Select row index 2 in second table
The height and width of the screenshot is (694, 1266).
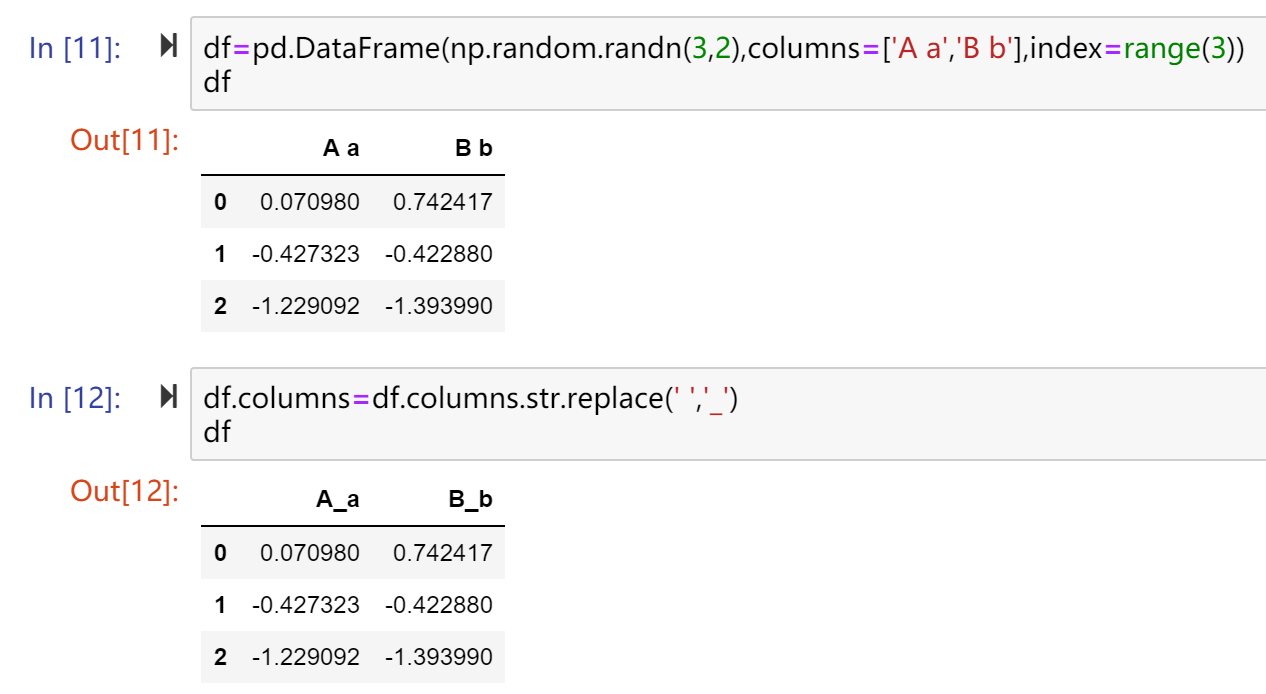pyautogui.click(x=220, y=657)
